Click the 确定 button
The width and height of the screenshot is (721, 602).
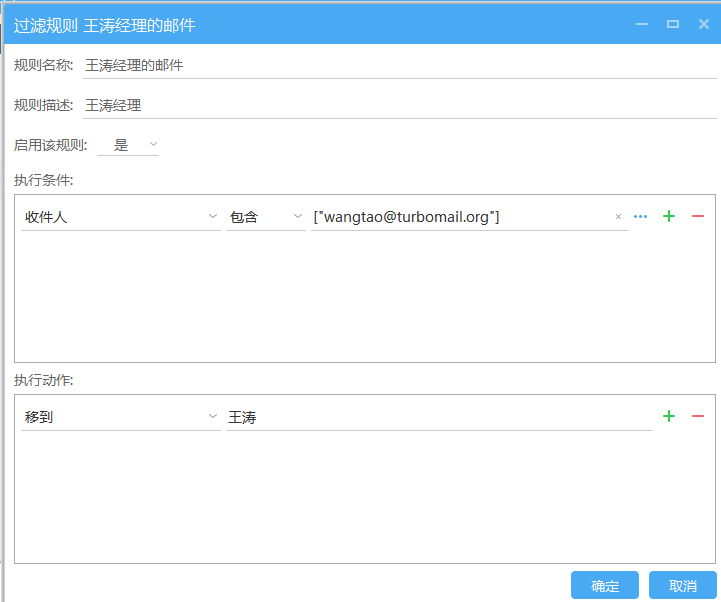604,585
